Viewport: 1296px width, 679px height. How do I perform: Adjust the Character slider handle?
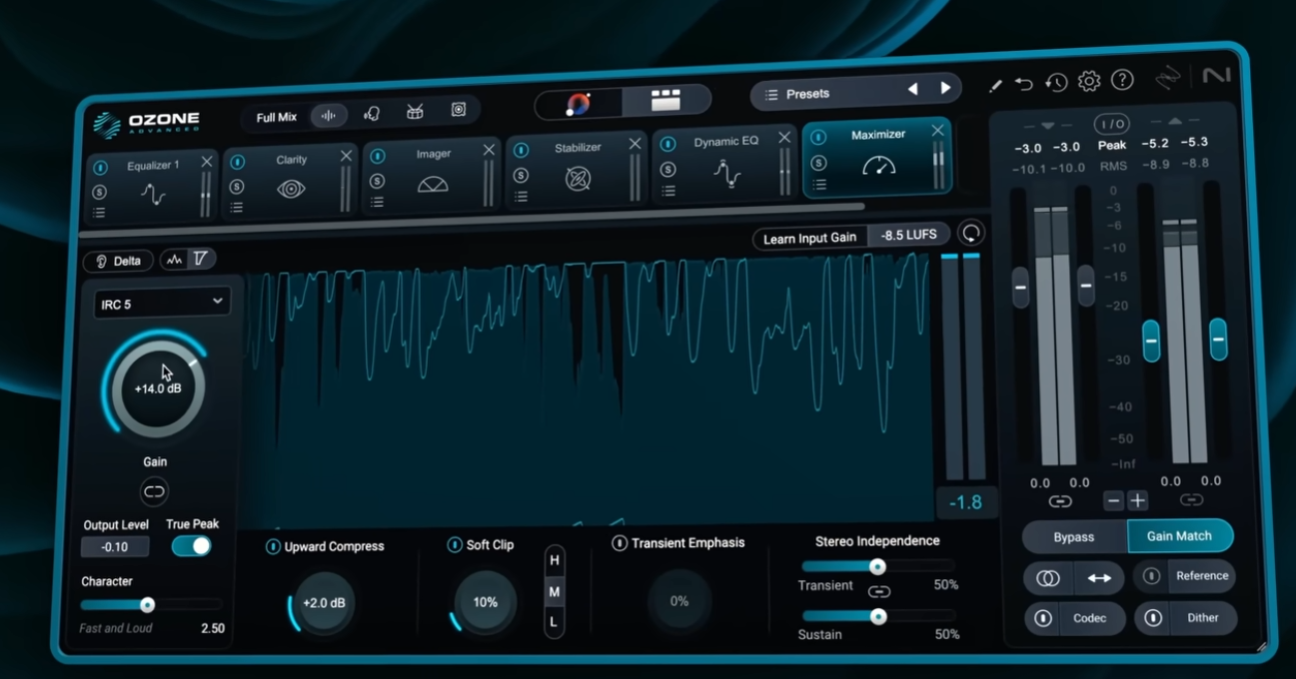pos(147,605)
